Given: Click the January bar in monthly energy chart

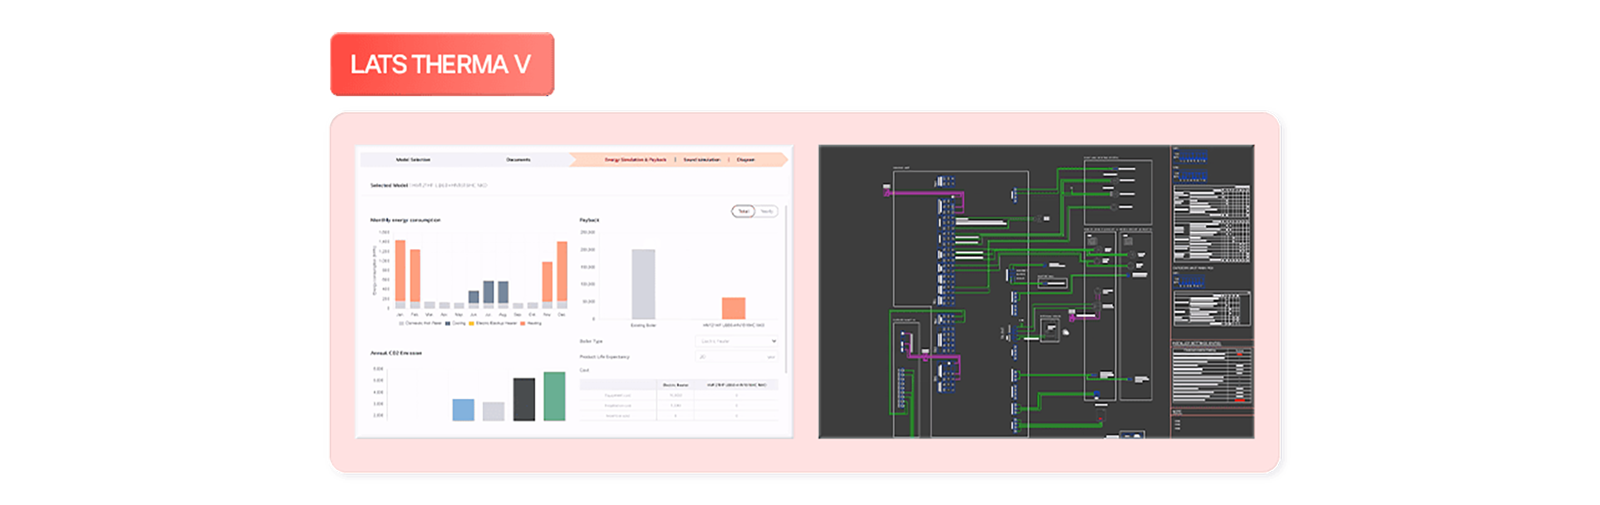Looking at the screenshot, I should click(x=400, y=274).
